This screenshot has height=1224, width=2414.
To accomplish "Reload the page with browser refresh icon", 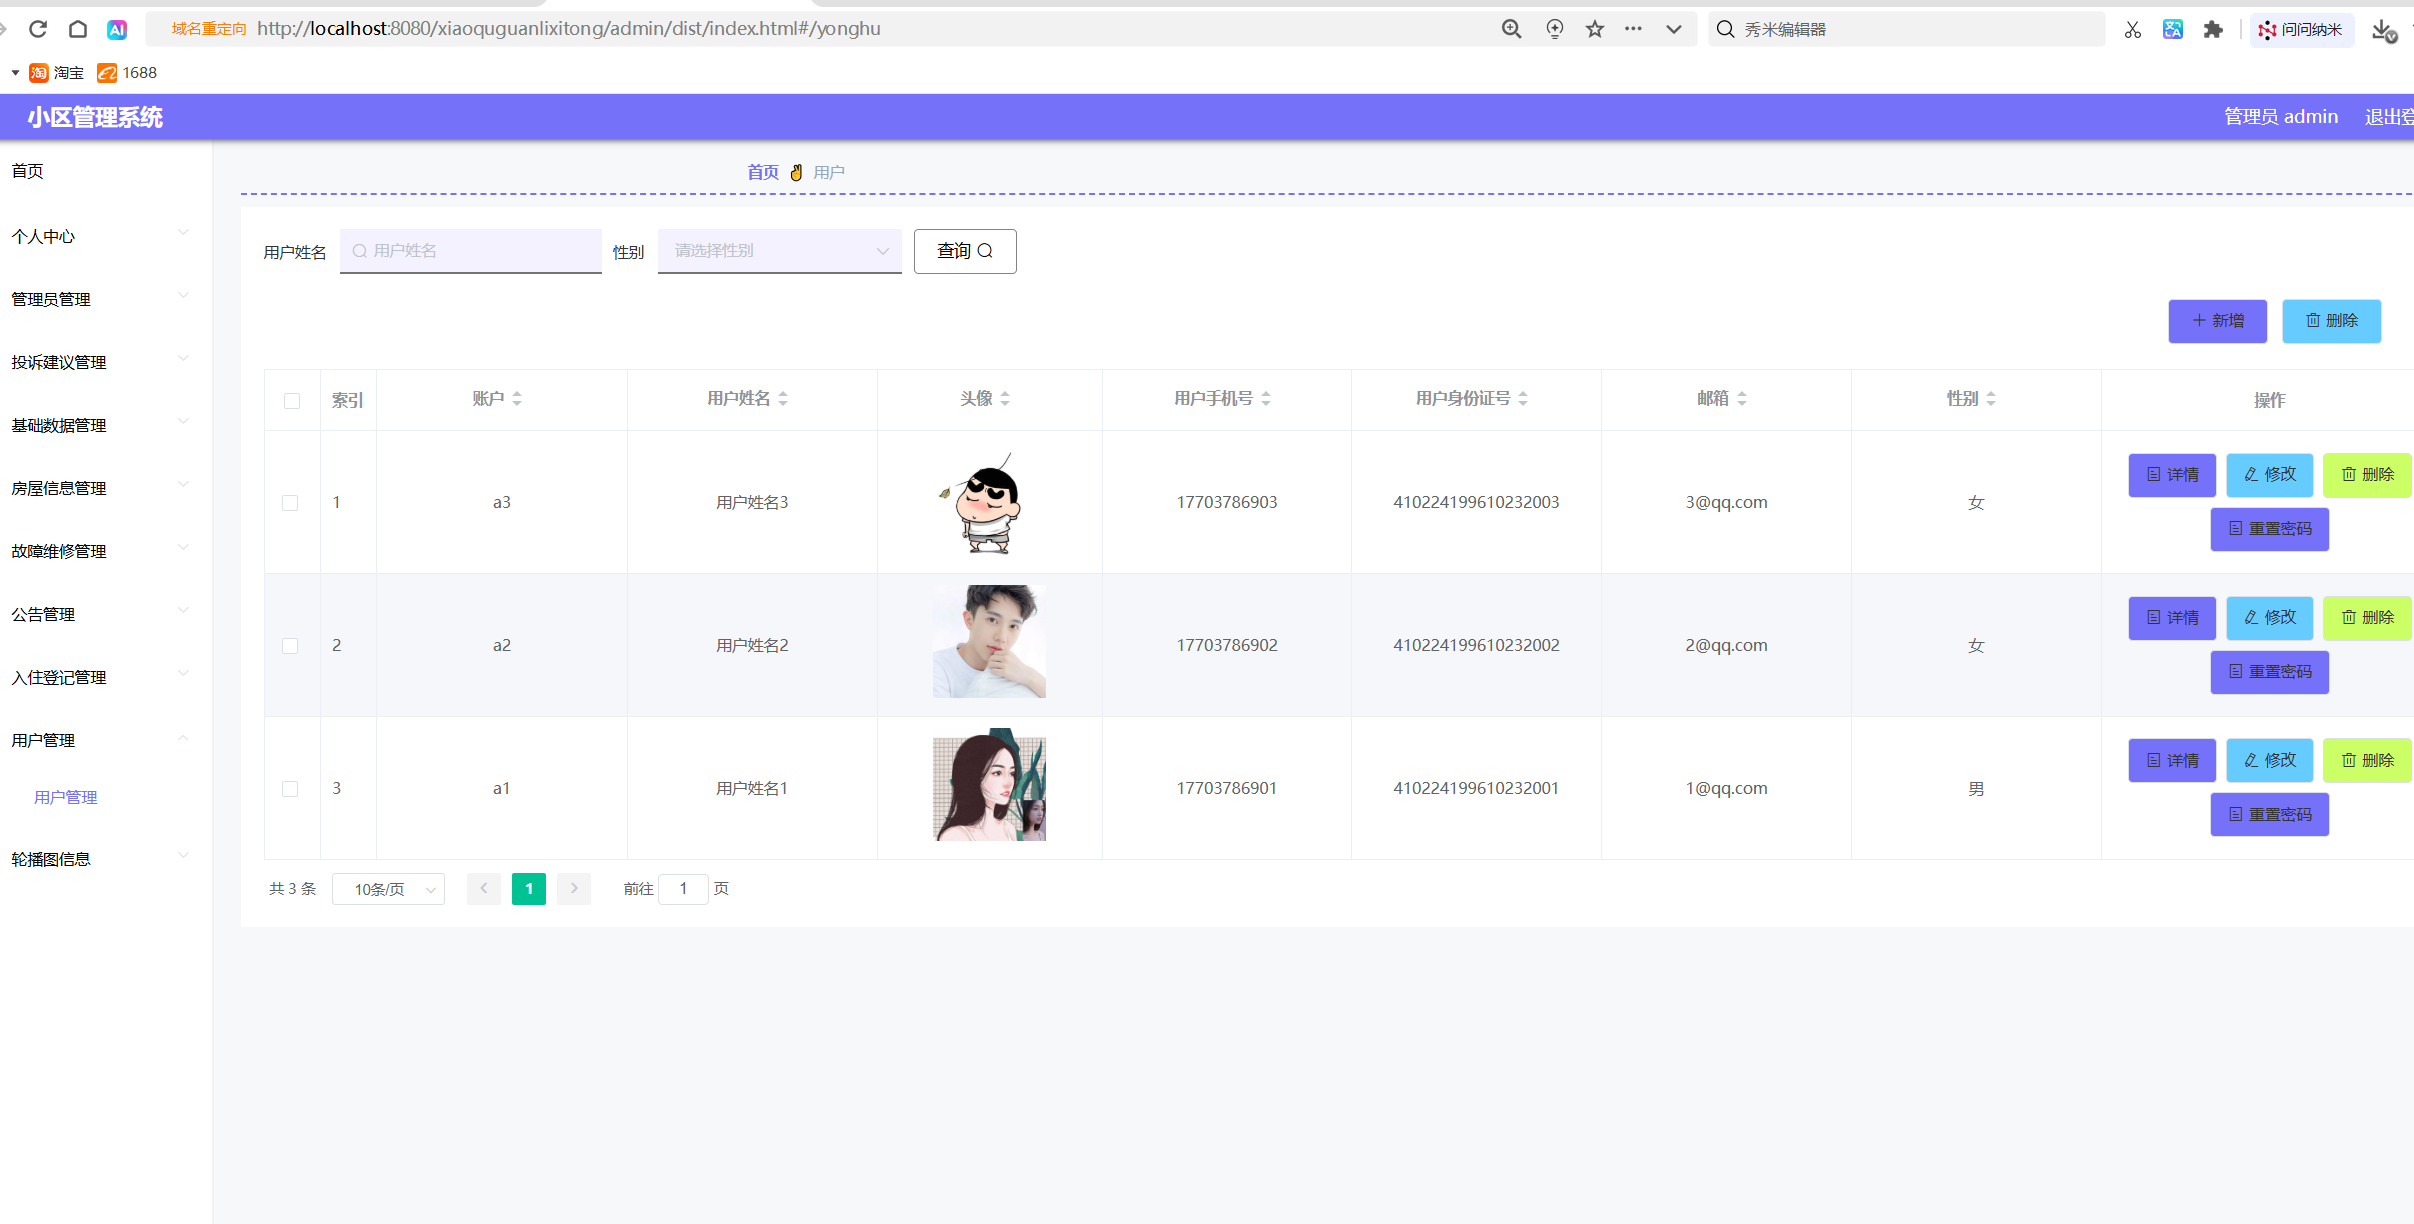I will pyautogui.click(x=38, y=29).
